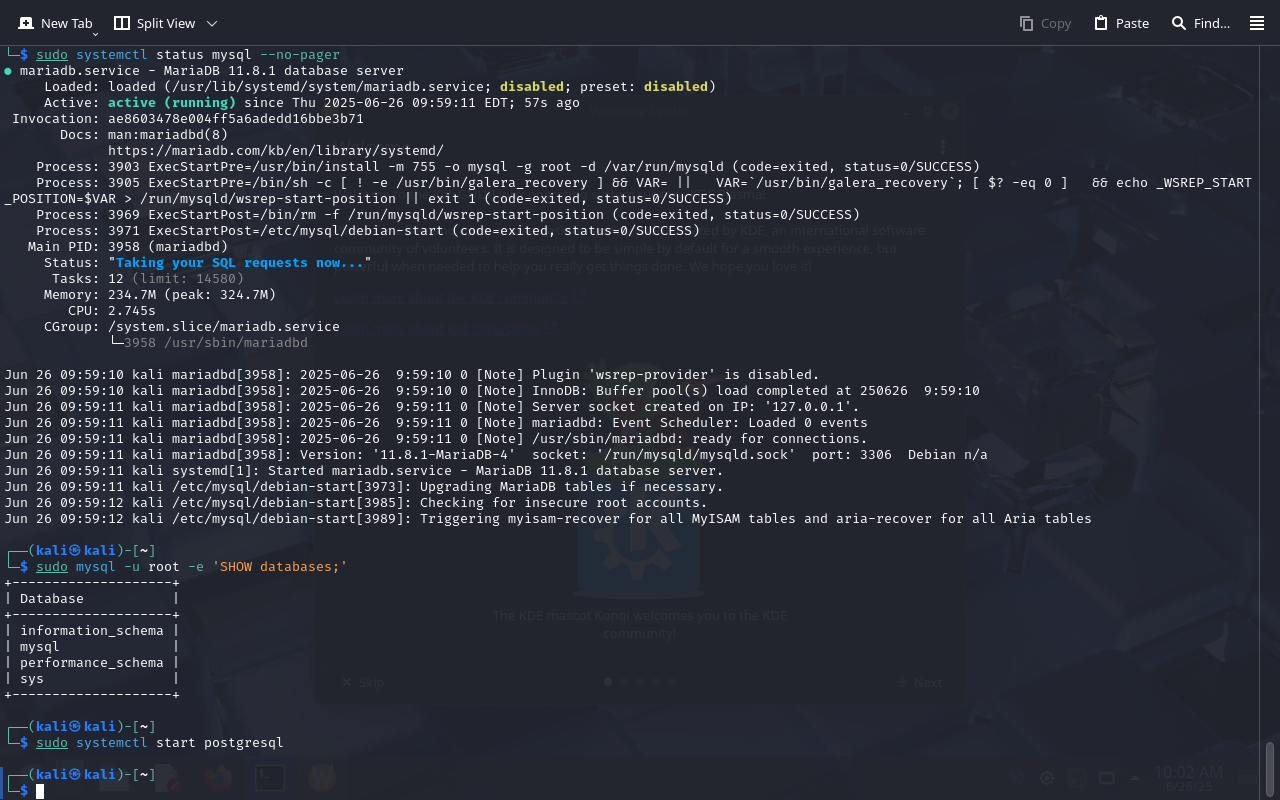The height and width of the screenshot is (800, 1280).
Task: Click 'Tasks: 12 (limit: 14580)' line
Action: tap(148, 279)
